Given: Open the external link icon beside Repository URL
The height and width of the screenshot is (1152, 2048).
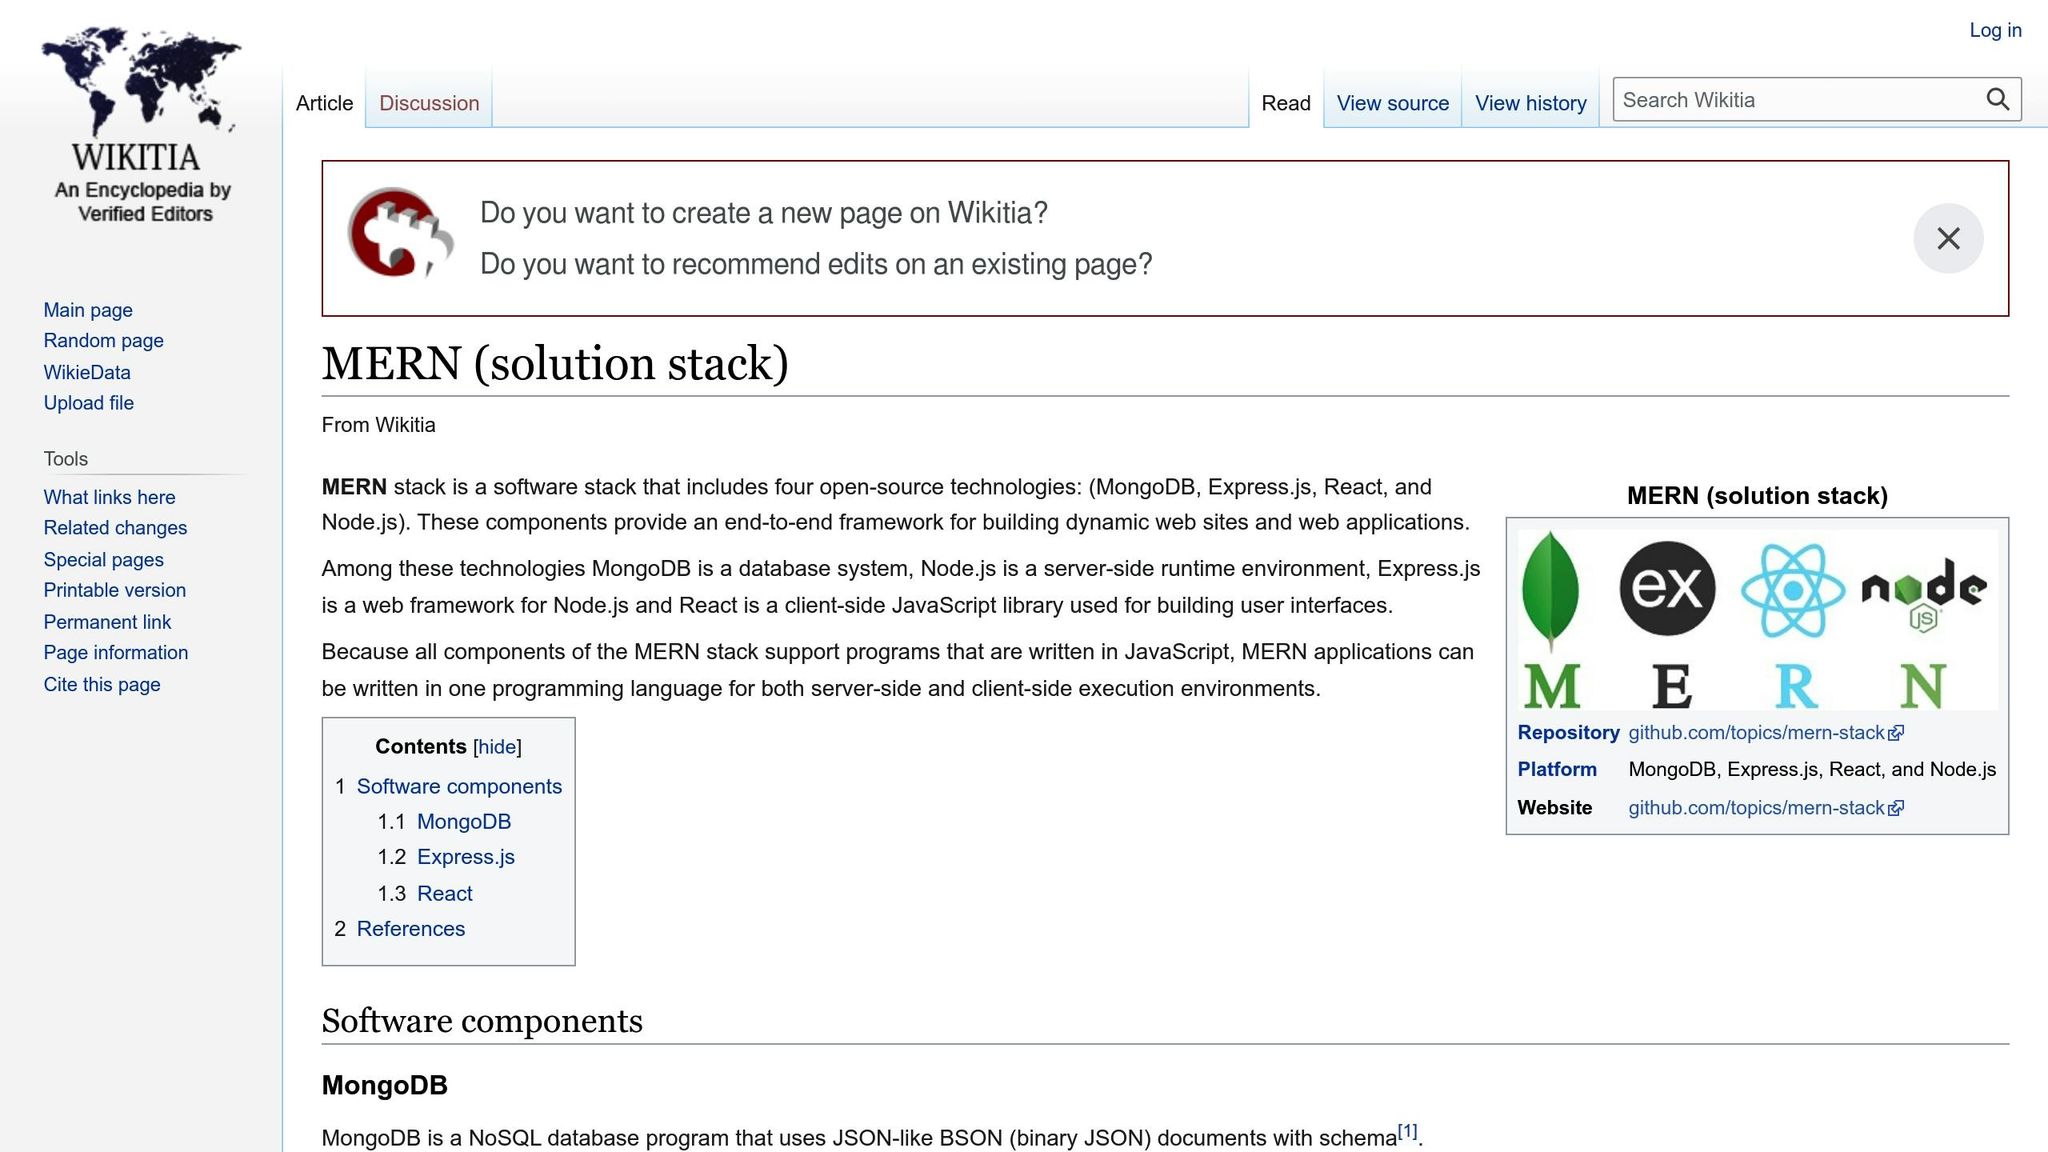Looking at the screenshot, I should pos(1897,733).
